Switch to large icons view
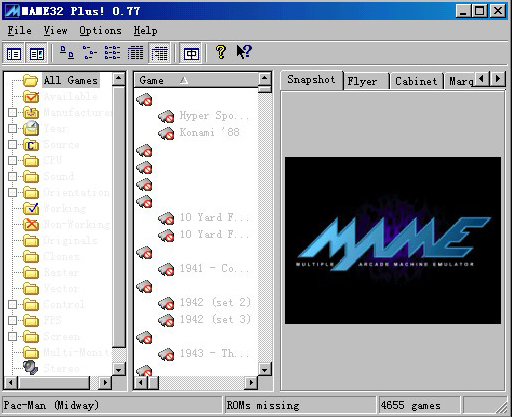Image resolution: width=512 pixels, height=417 pixels. (67, 53)
